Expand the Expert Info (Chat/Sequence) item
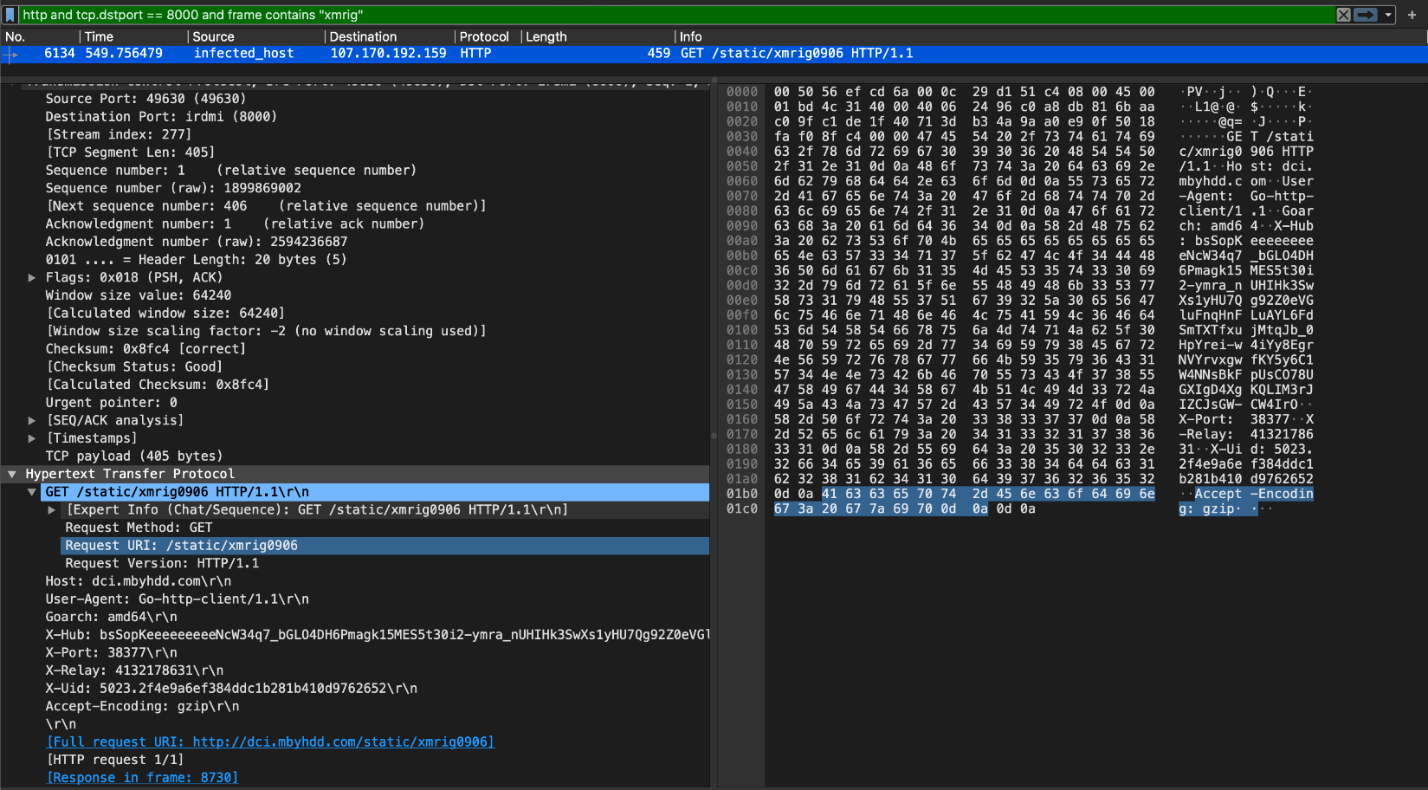This screenshot has height=790, width=1428. [x=52, y=510]
